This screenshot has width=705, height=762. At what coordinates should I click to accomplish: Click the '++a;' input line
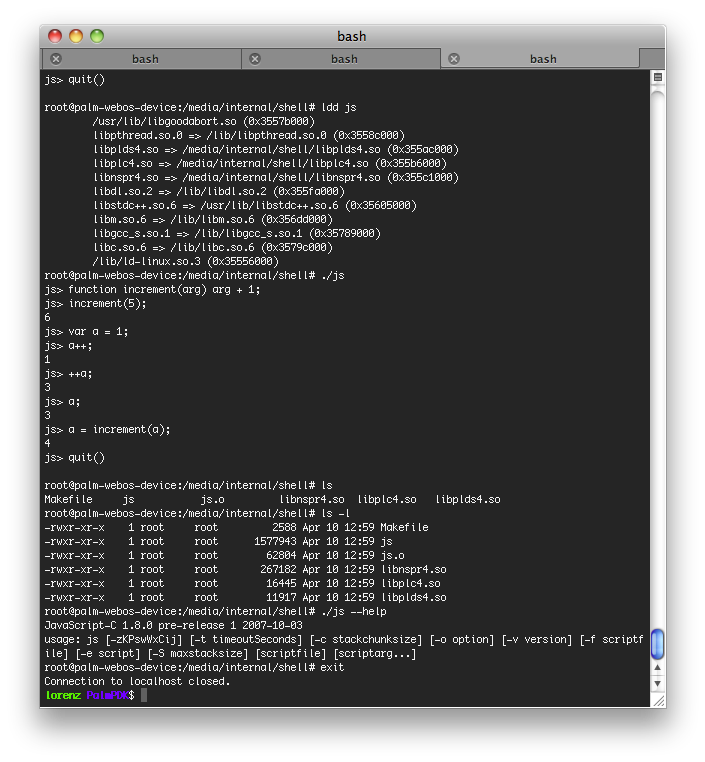[x=68, y=374]
